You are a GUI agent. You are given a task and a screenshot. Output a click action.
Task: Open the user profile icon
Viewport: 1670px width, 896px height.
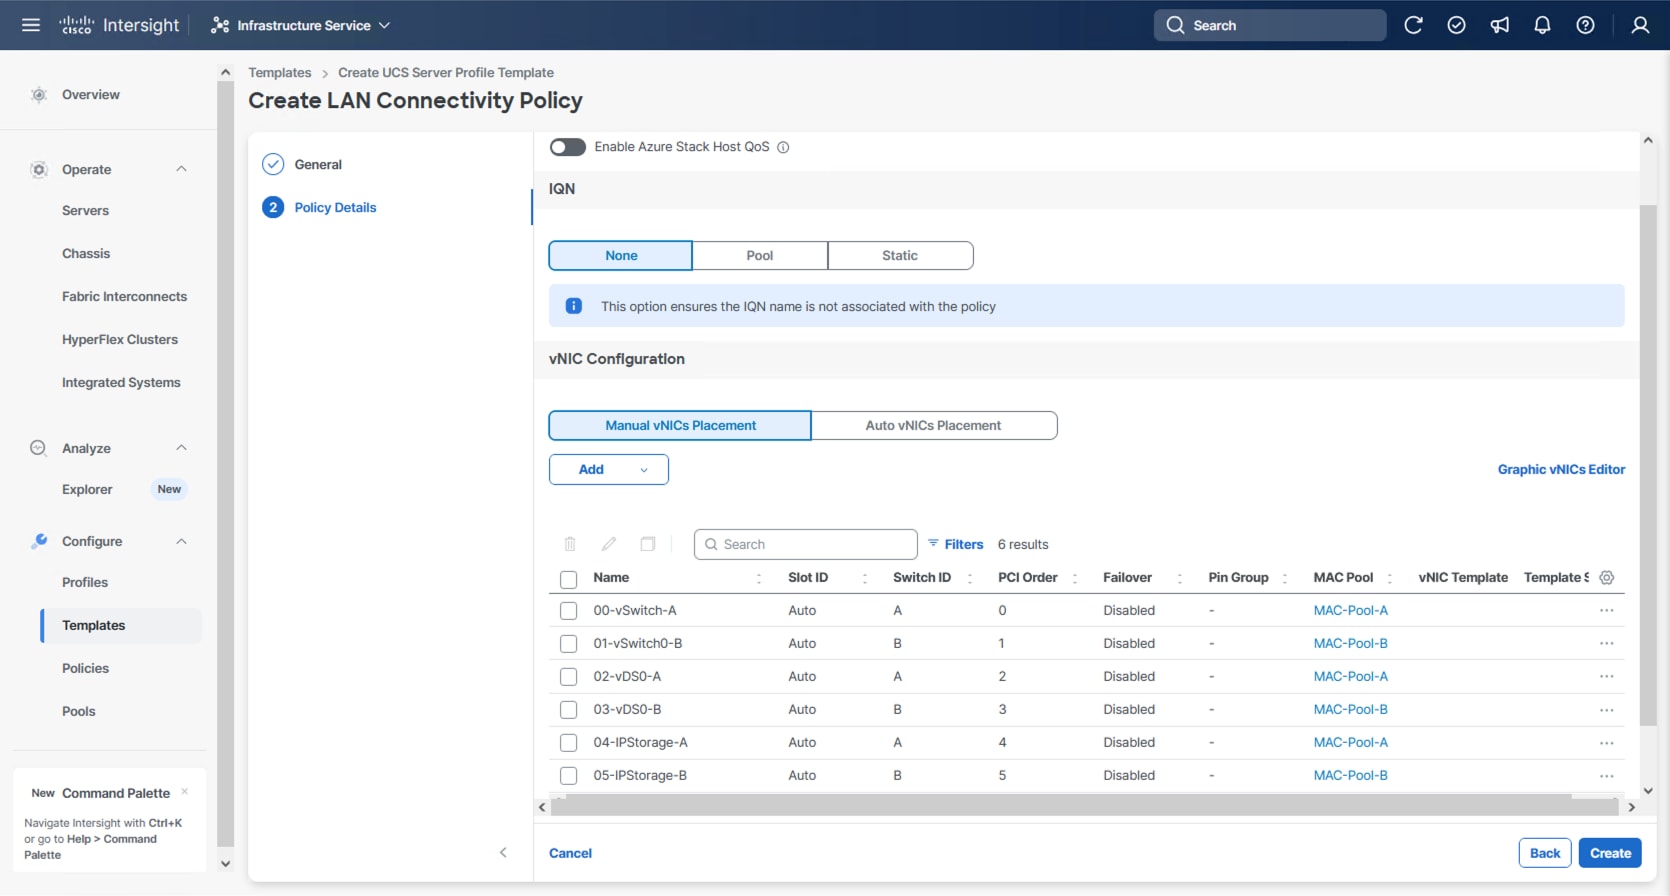1640,25
